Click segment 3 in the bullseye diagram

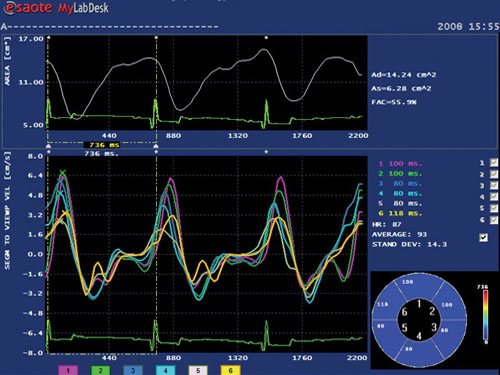434,327
